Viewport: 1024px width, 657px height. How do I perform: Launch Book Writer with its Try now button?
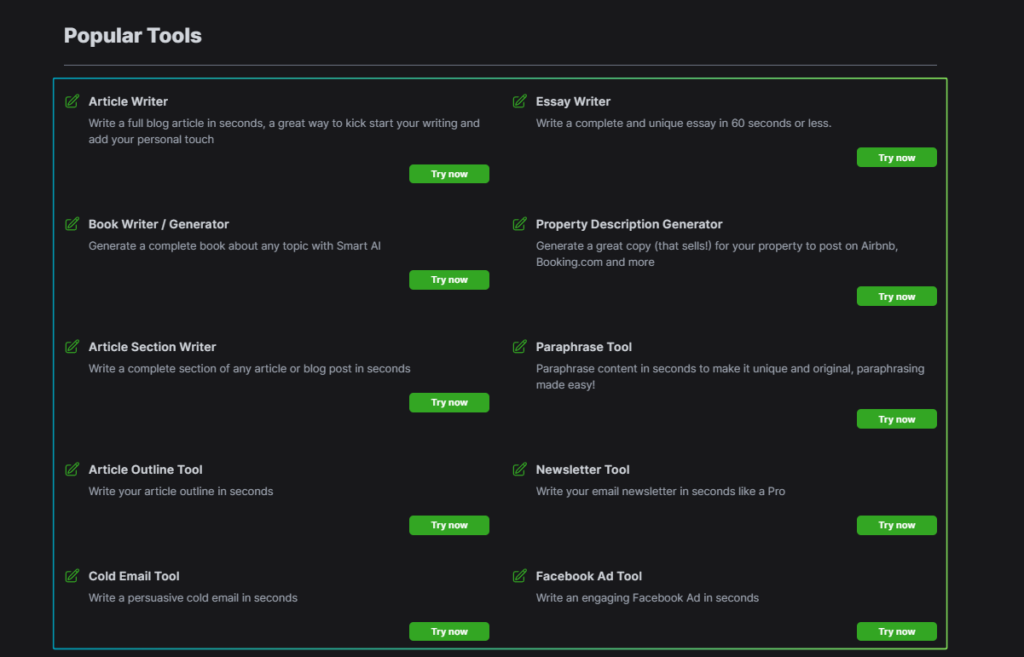click(x=449, y=280)
